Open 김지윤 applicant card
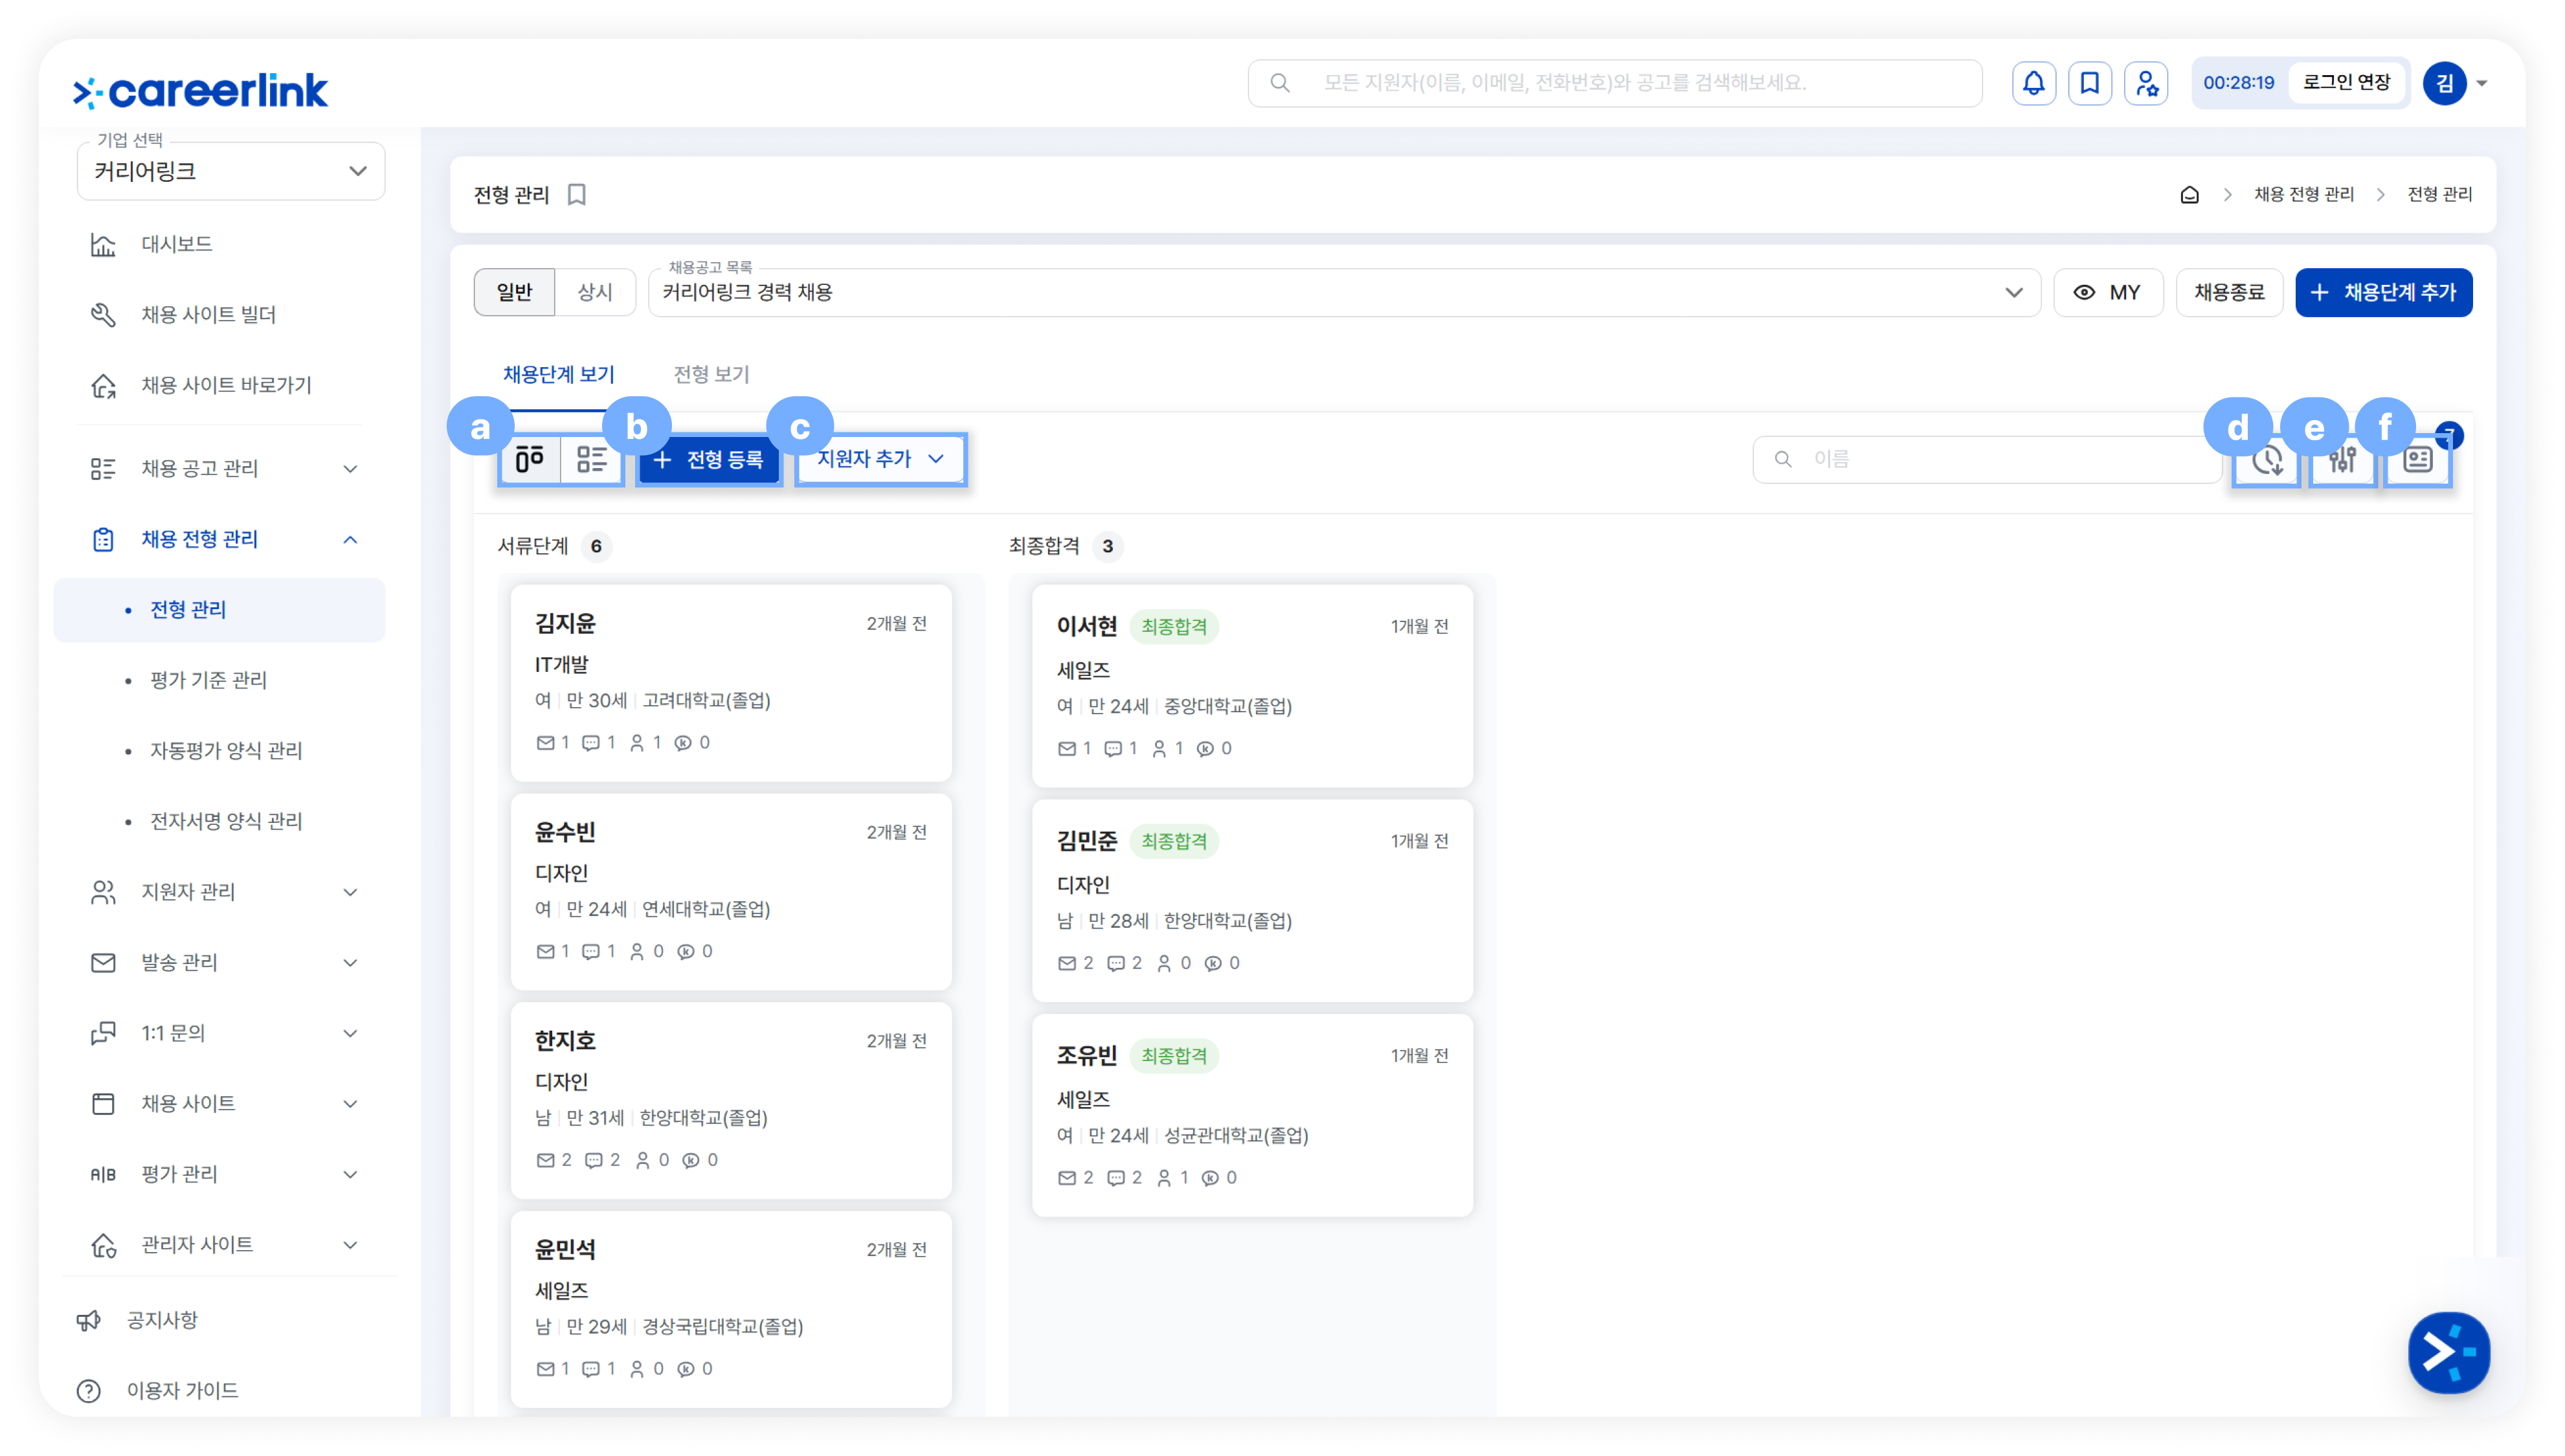2565x1456 pixels. pyautogui.click(x=731, y=683)
